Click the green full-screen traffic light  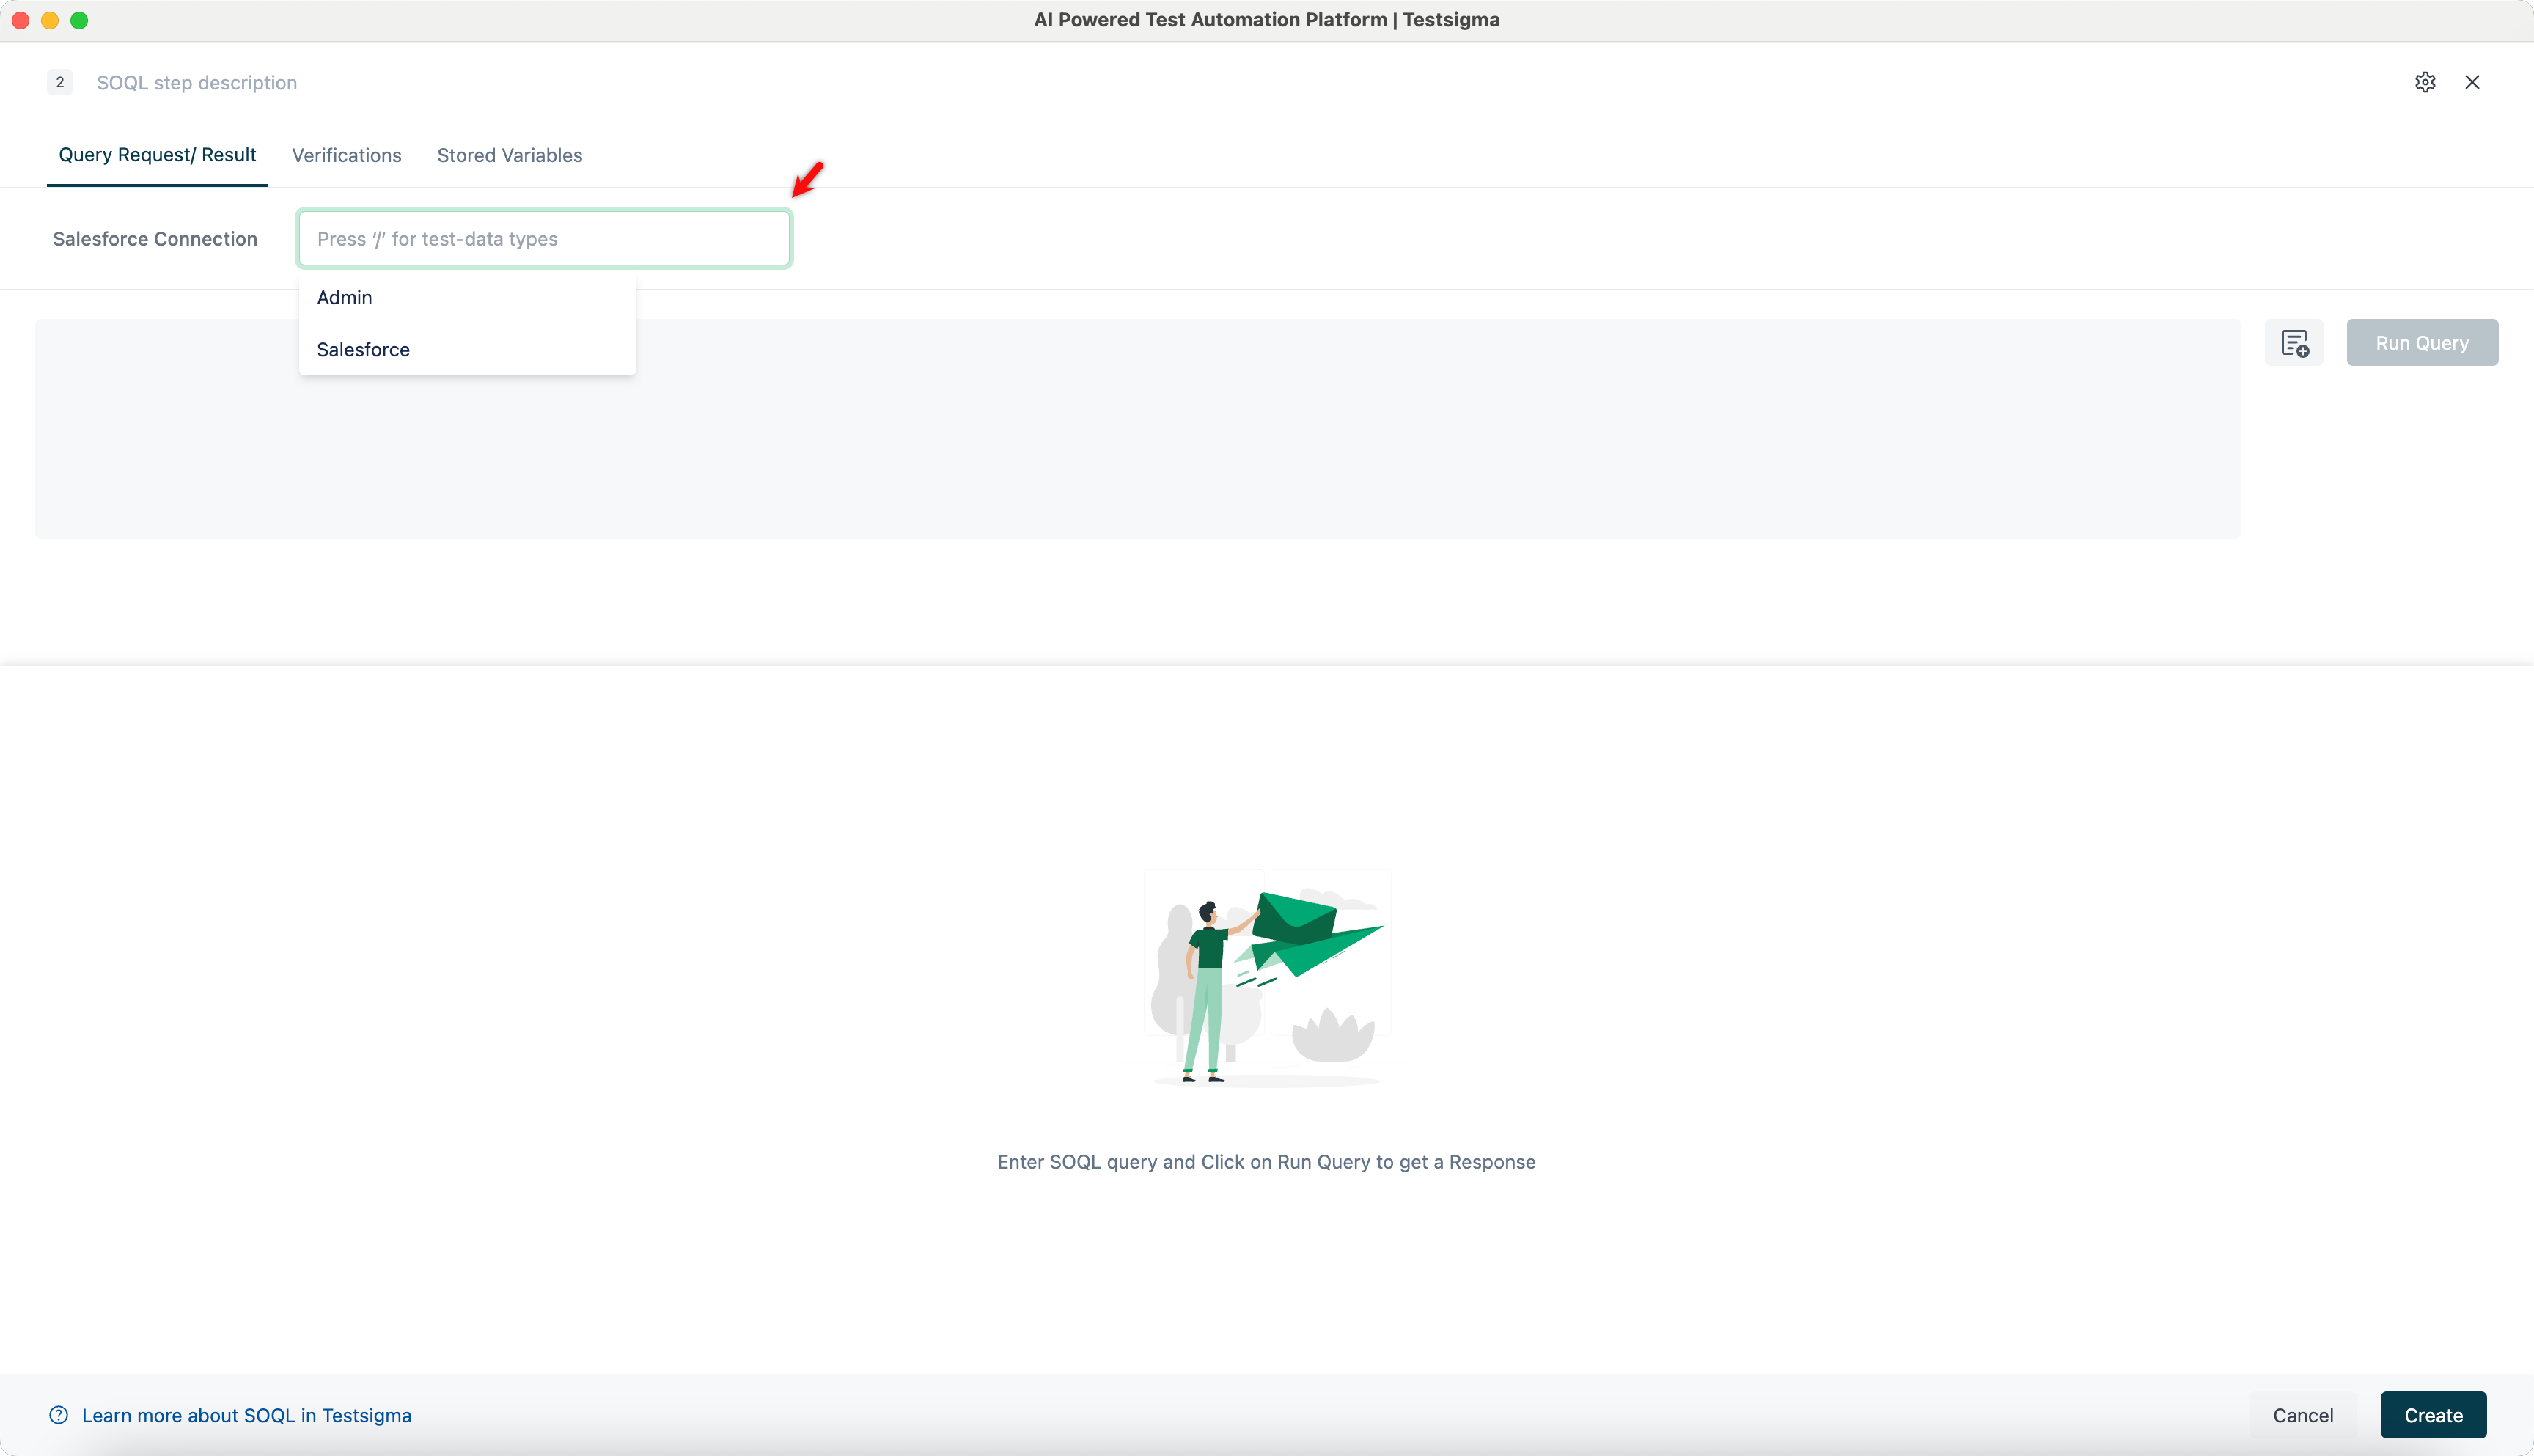[x=80, y=19]
